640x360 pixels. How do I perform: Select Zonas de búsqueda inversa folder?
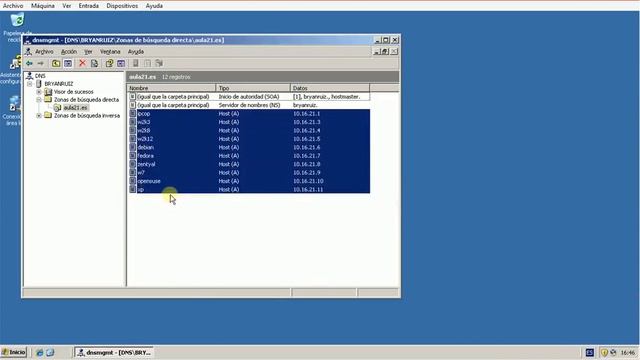87,116
